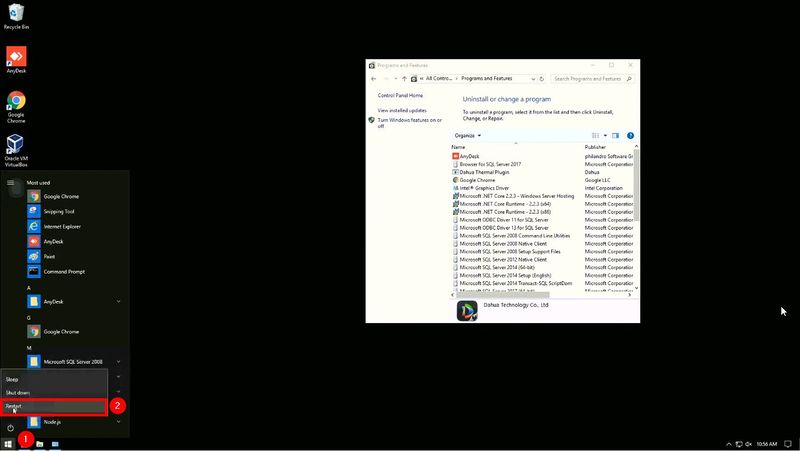Click the blue Help icon in Programs and Features
Viewport: 800px width, 451px height.
tap(631, 136)
